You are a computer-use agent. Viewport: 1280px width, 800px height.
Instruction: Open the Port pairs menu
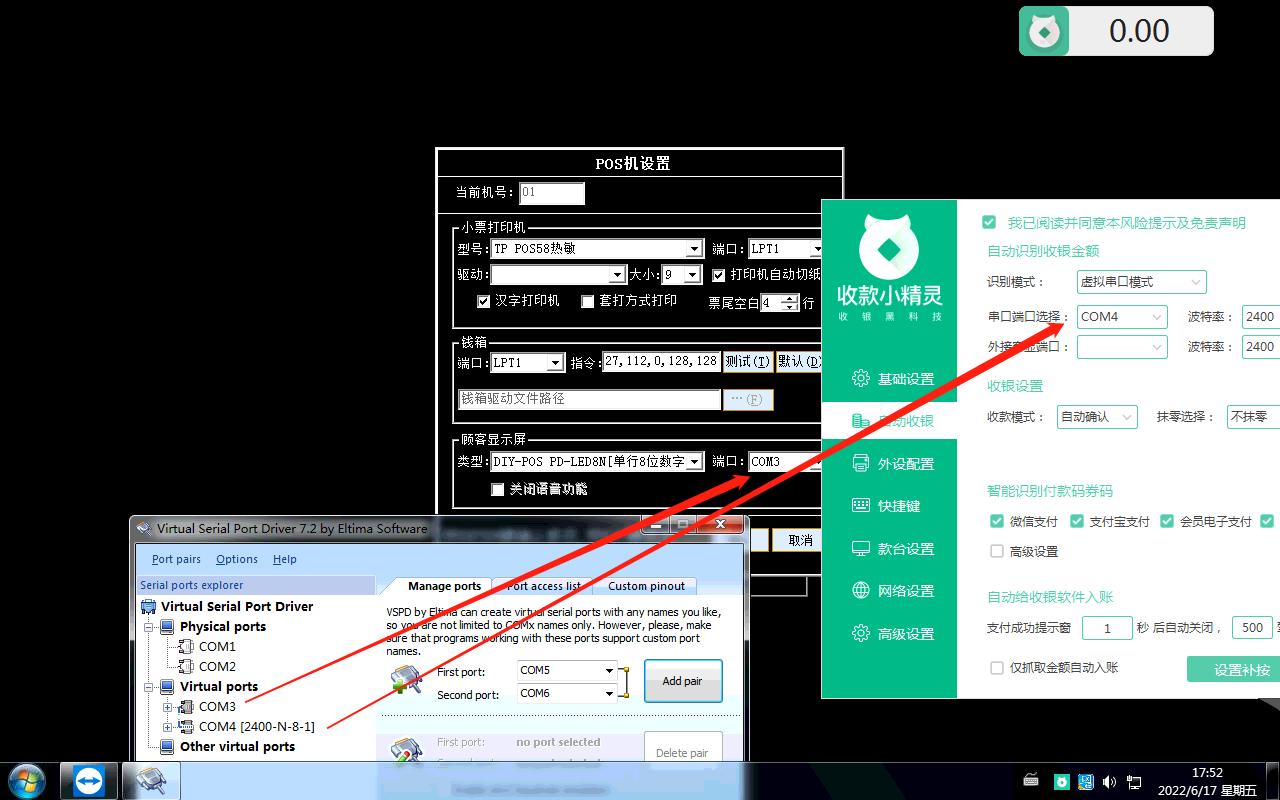[176, 559]
